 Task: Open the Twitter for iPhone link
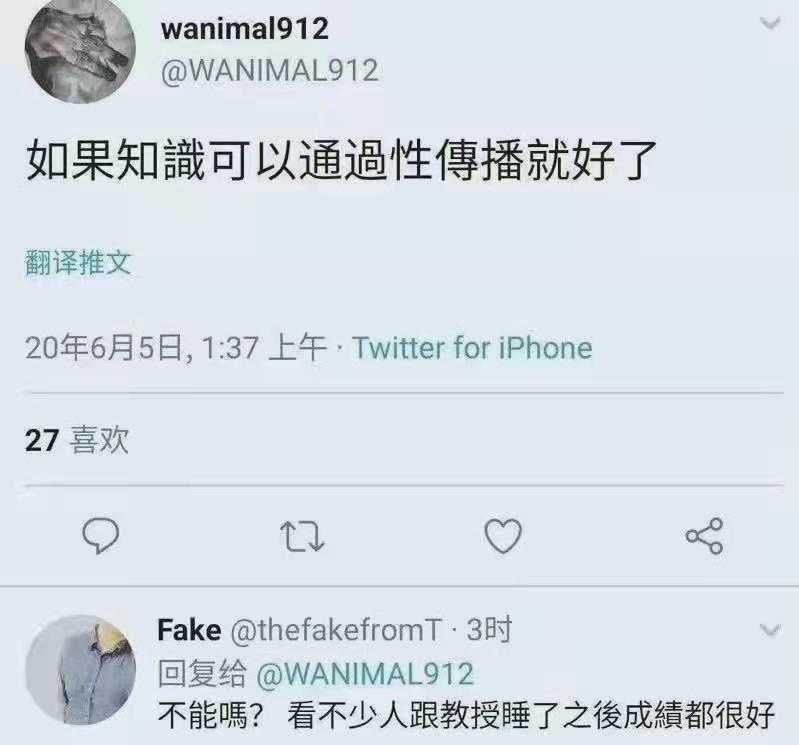pos(472,348)
